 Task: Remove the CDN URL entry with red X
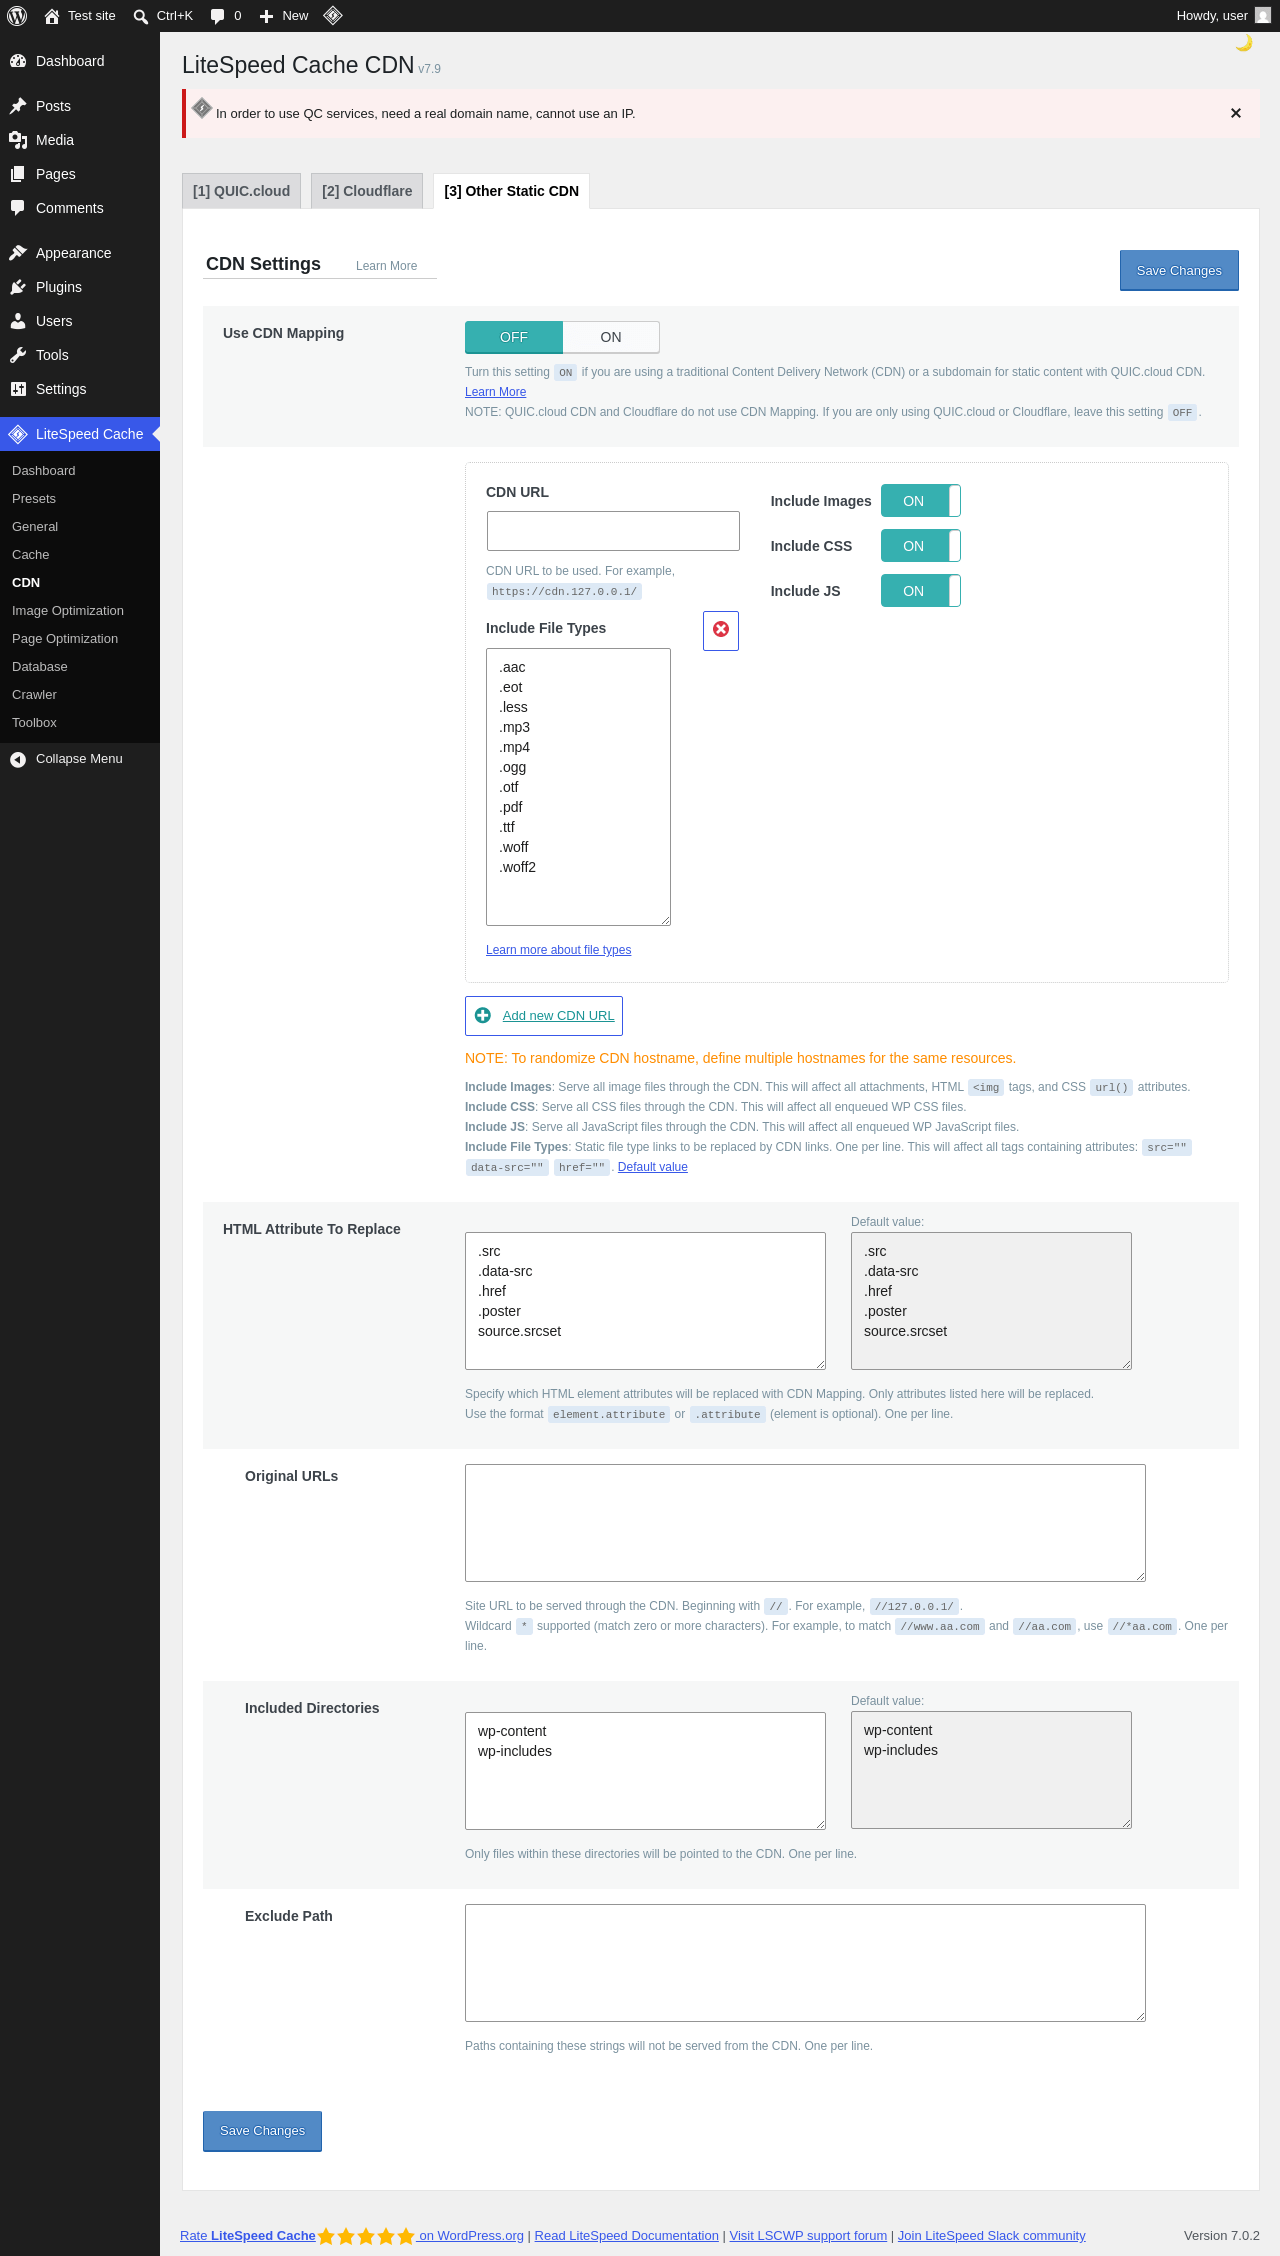point(721,630)
